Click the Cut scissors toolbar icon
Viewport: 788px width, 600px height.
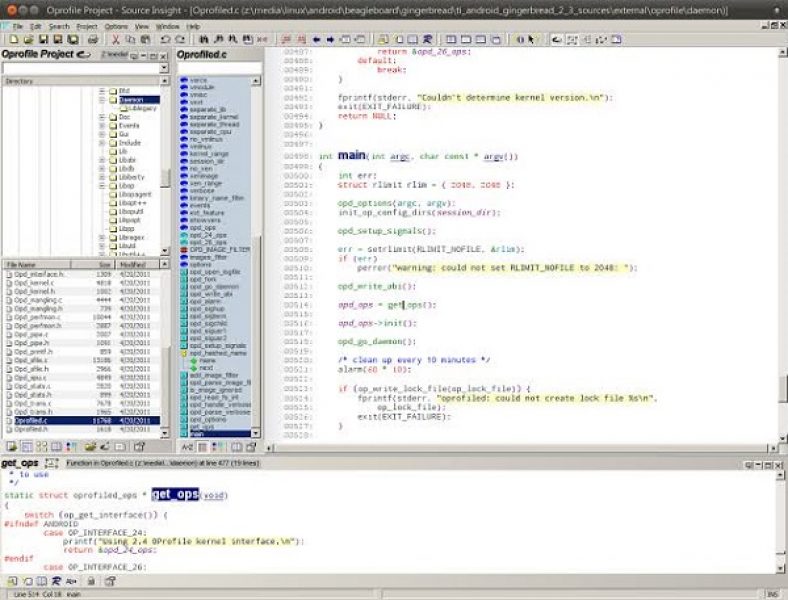coord(116,39)
